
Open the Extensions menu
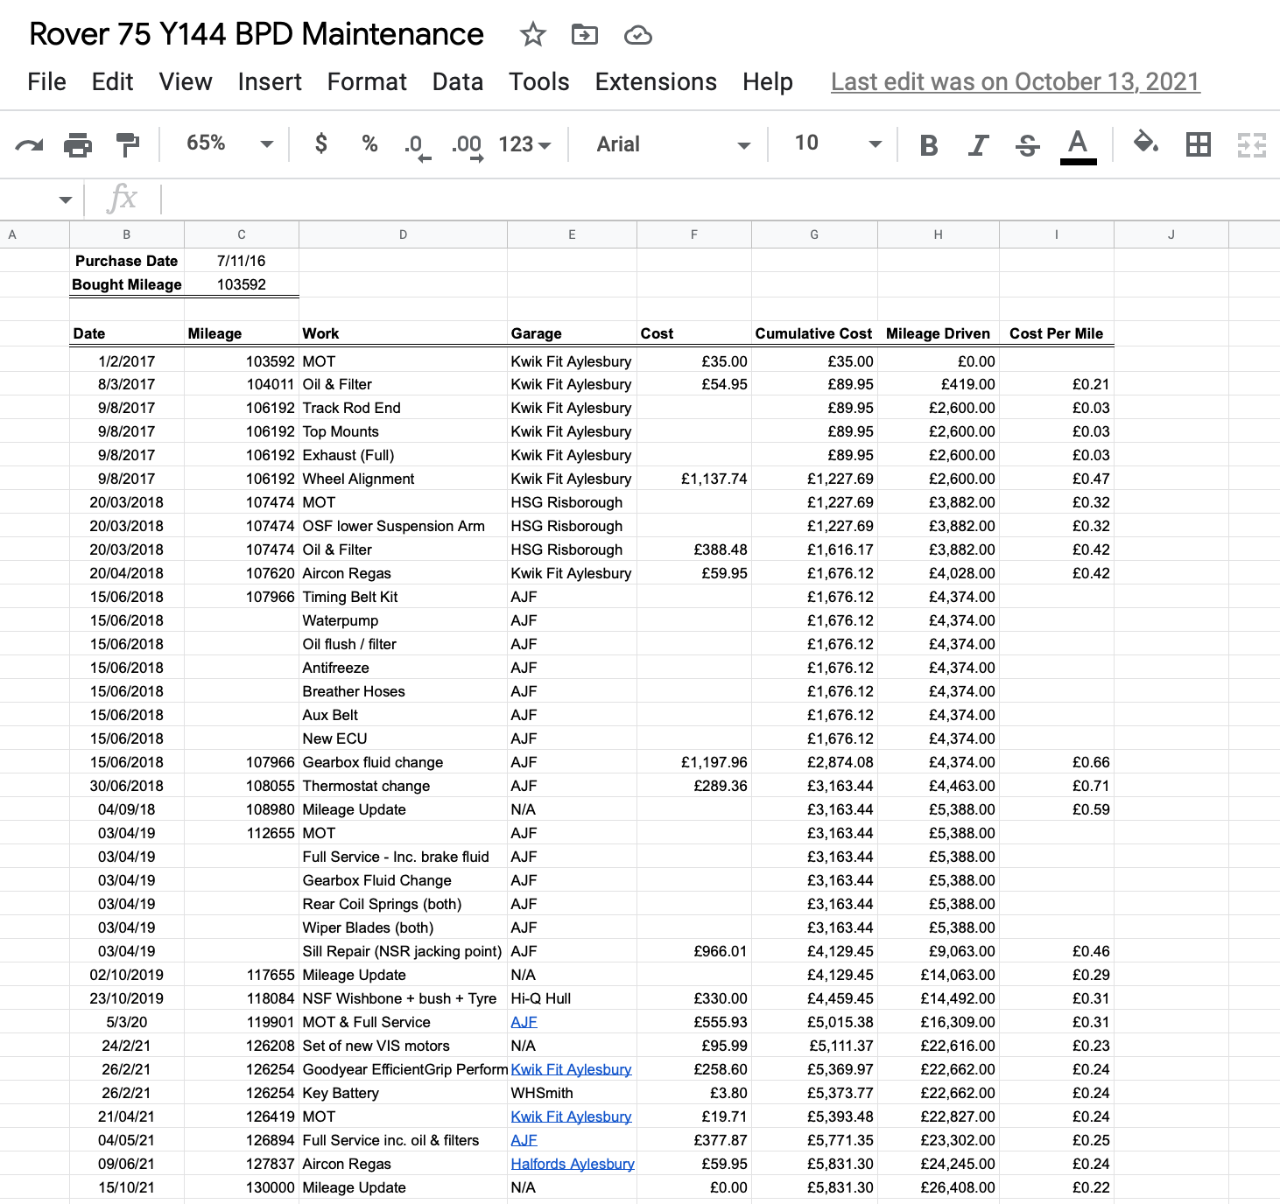656,82
